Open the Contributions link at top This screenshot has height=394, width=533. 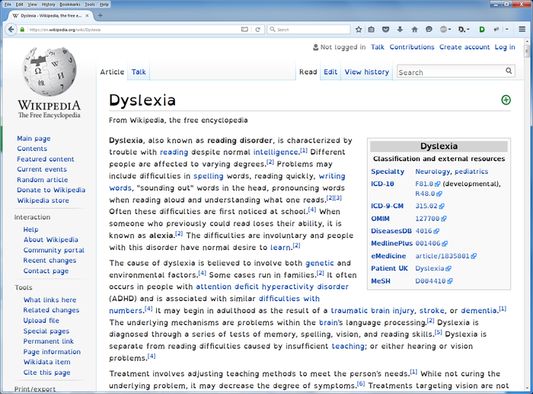coord(412,47)
